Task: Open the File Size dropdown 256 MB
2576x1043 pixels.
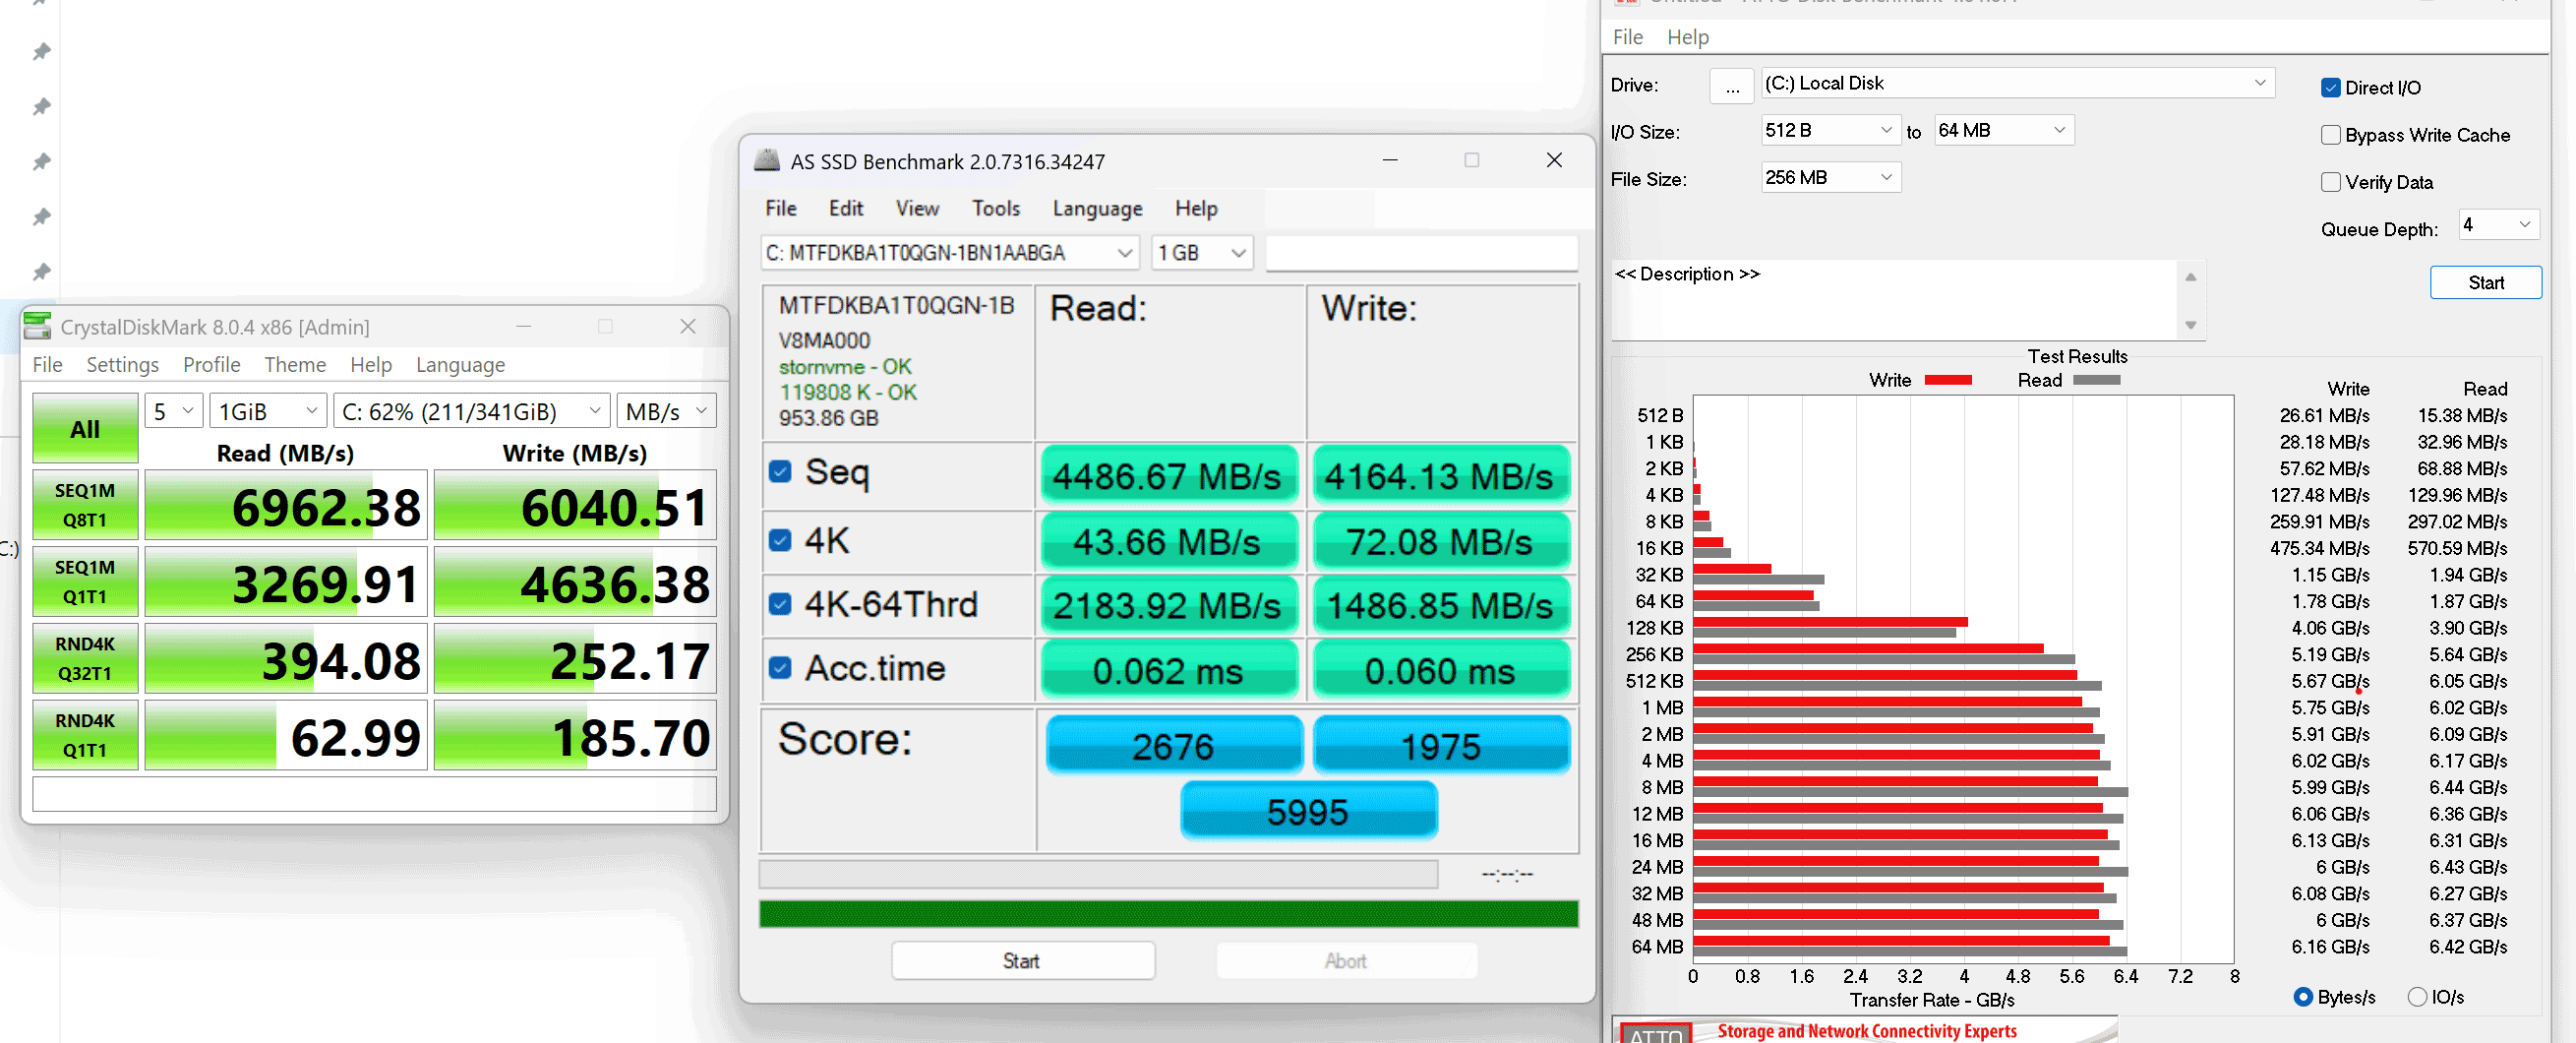Action: (x=1830, y=177)
